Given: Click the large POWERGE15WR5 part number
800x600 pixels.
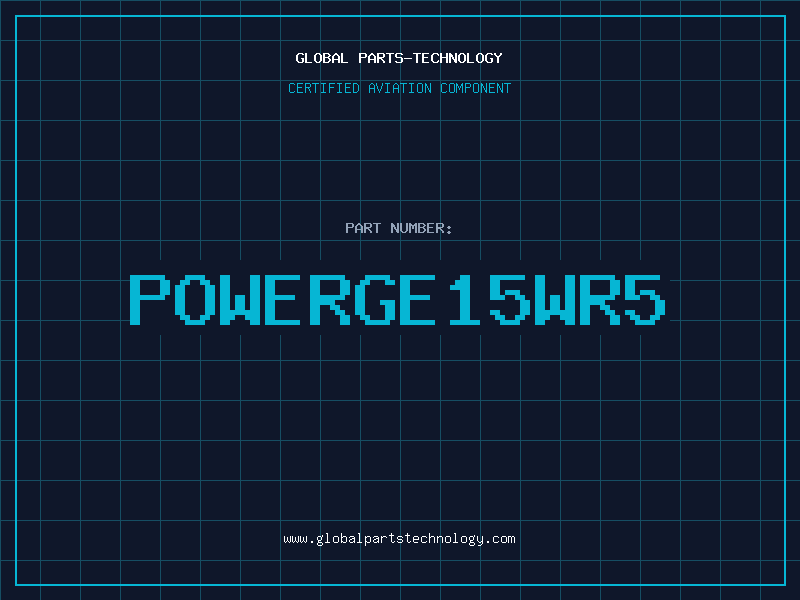Looking at the screenshot, I should pos(397,300).
